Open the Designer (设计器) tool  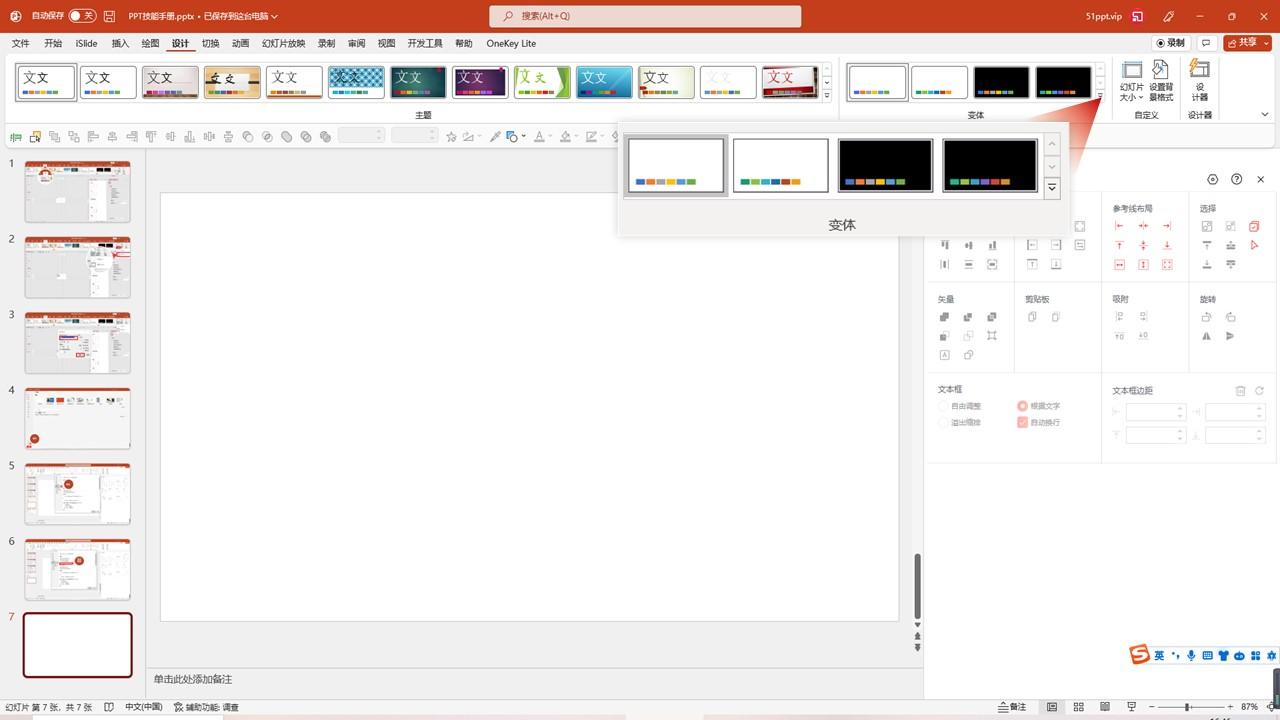[1199, 80]
